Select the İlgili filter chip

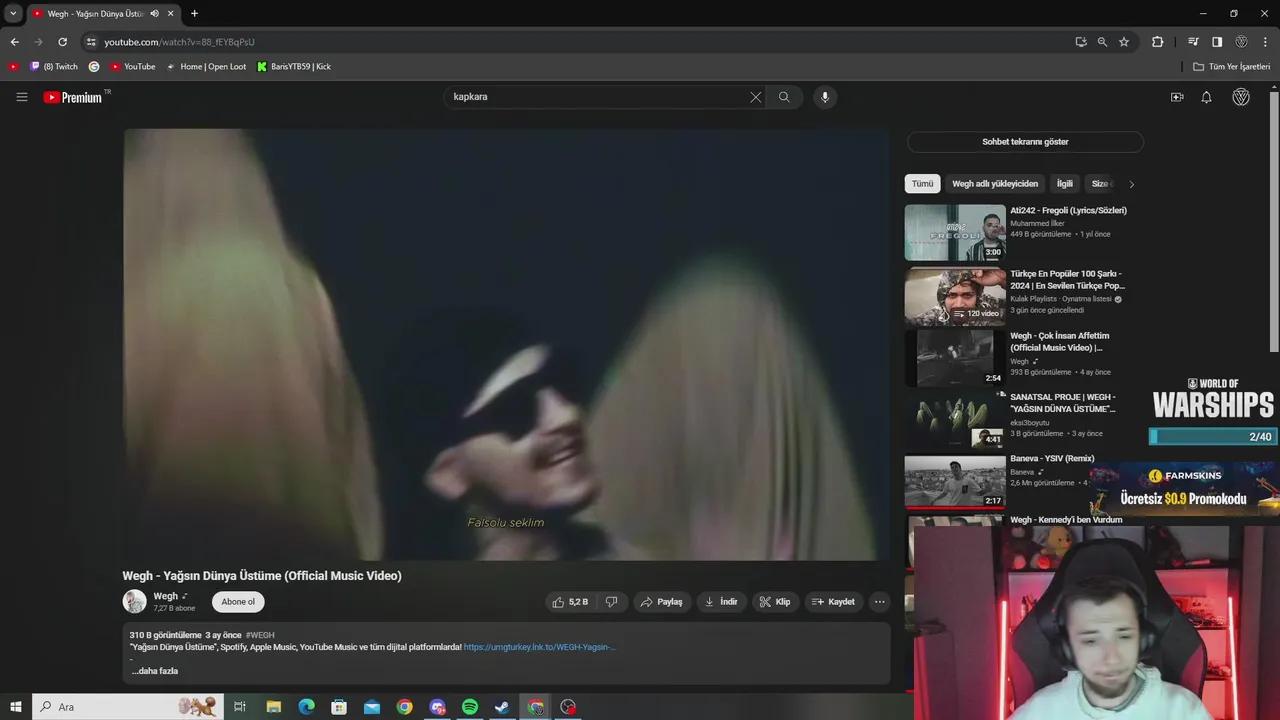1065,184
